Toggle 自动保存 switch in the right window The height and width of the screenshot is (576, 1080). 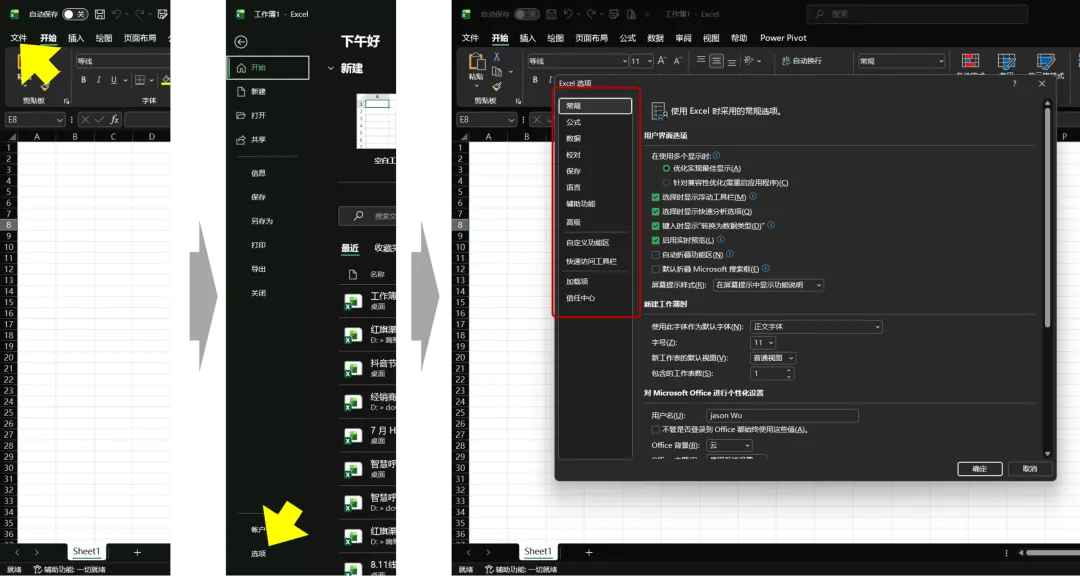click(526, 14)
